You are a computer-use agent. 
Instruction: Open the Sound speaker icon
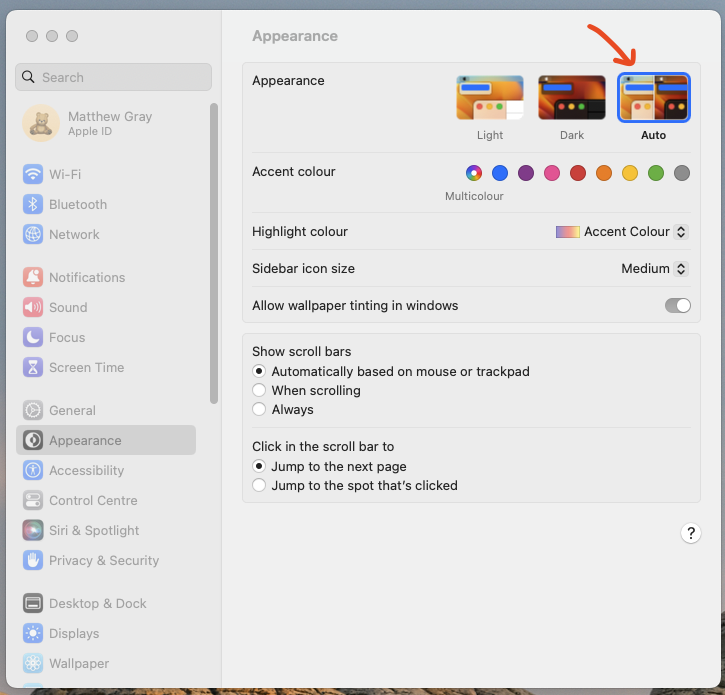[x=33, y=307]
